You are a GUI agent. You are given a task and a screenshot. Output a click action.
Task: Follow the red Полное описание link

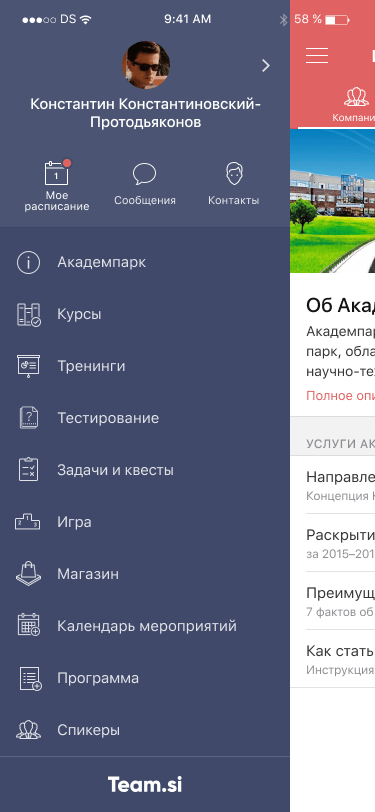click(x=340, y=396)
